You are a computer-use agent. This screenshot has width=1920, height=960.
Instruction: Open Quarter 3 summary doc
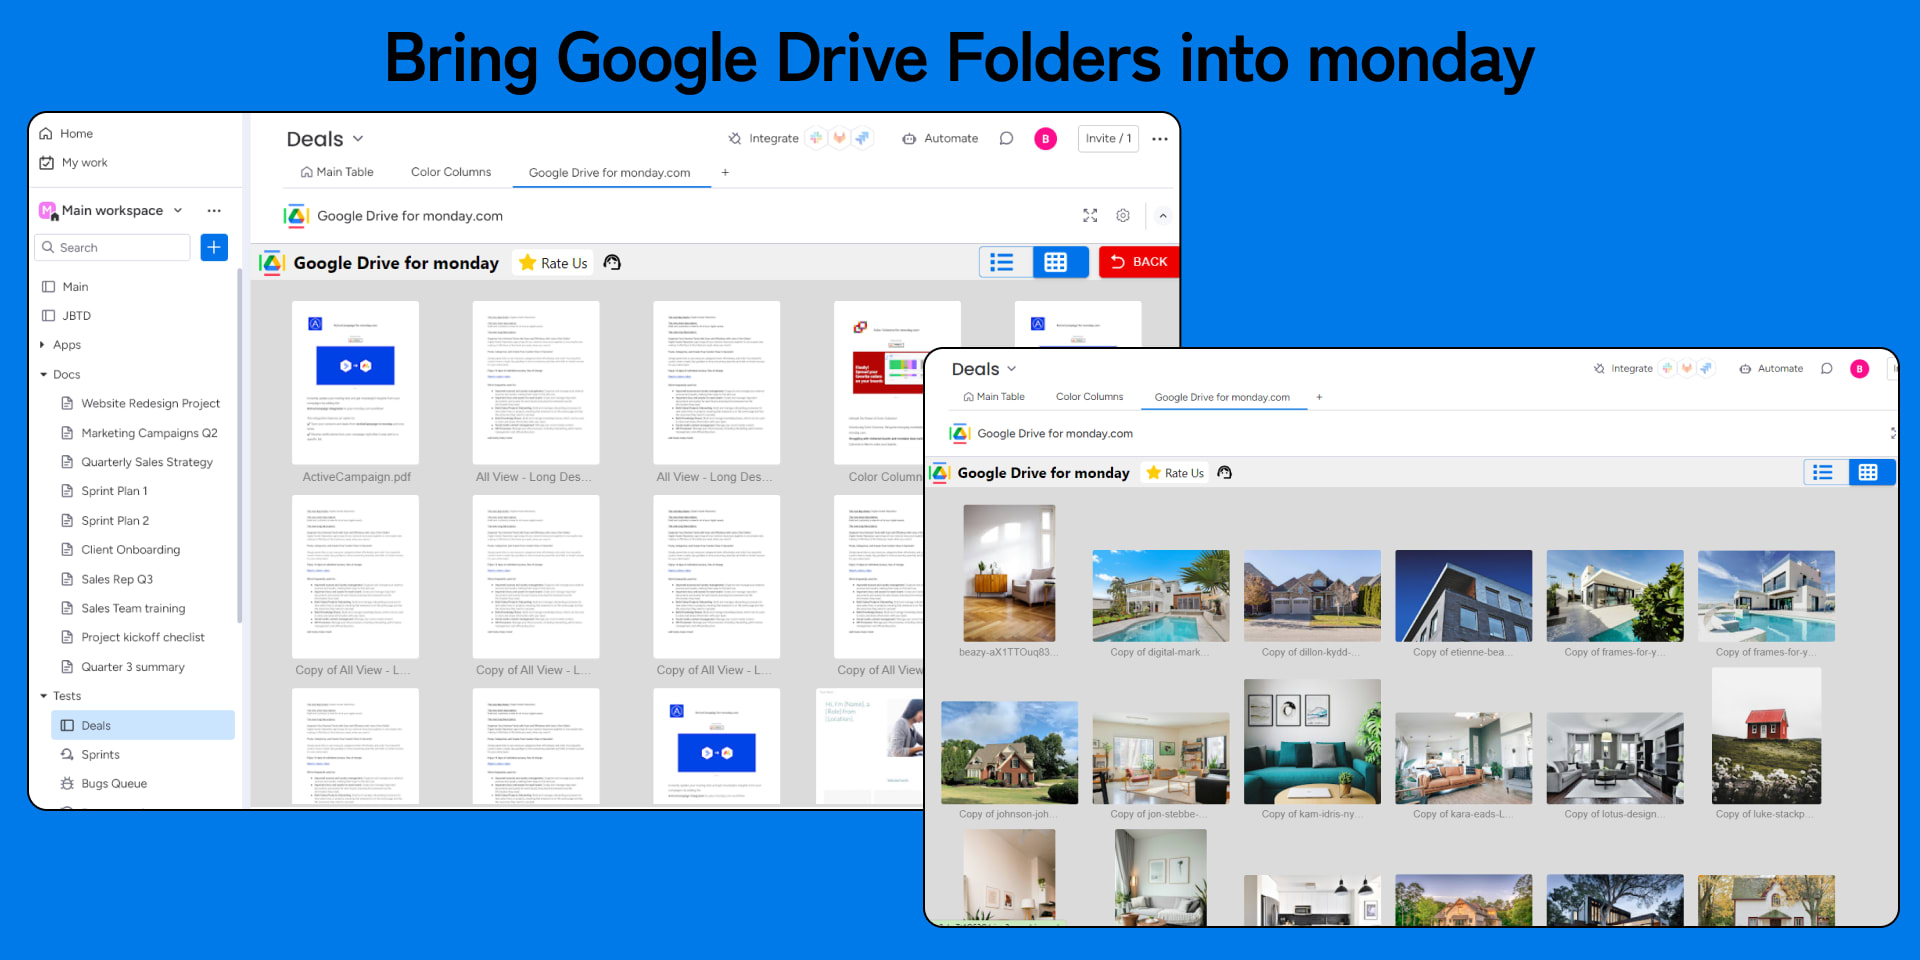click(123, 667)
